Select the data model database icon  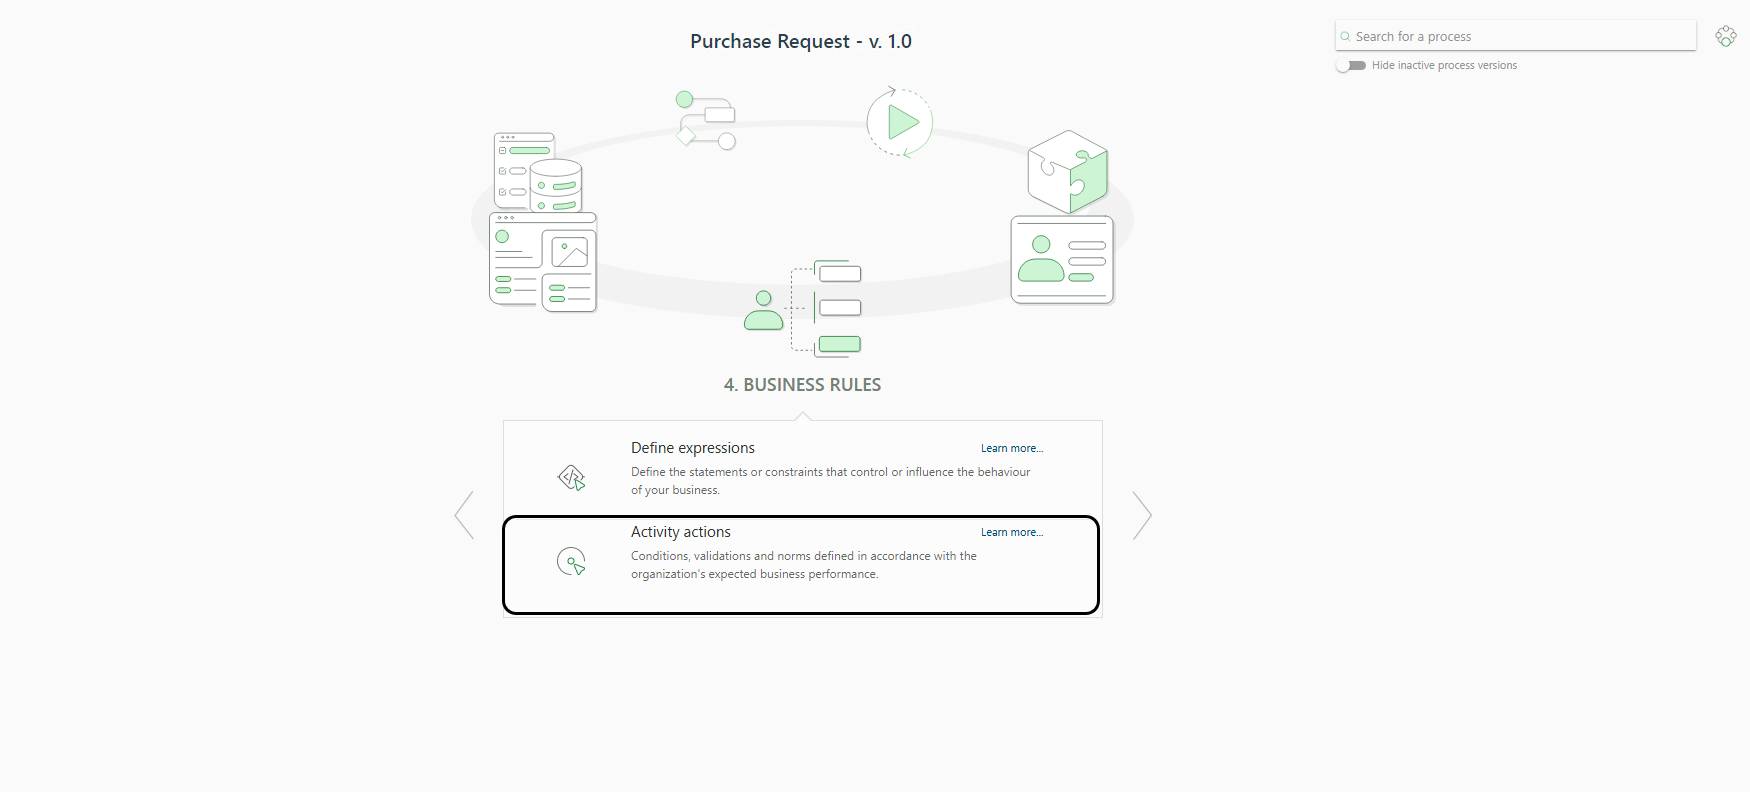coord(539,171)
